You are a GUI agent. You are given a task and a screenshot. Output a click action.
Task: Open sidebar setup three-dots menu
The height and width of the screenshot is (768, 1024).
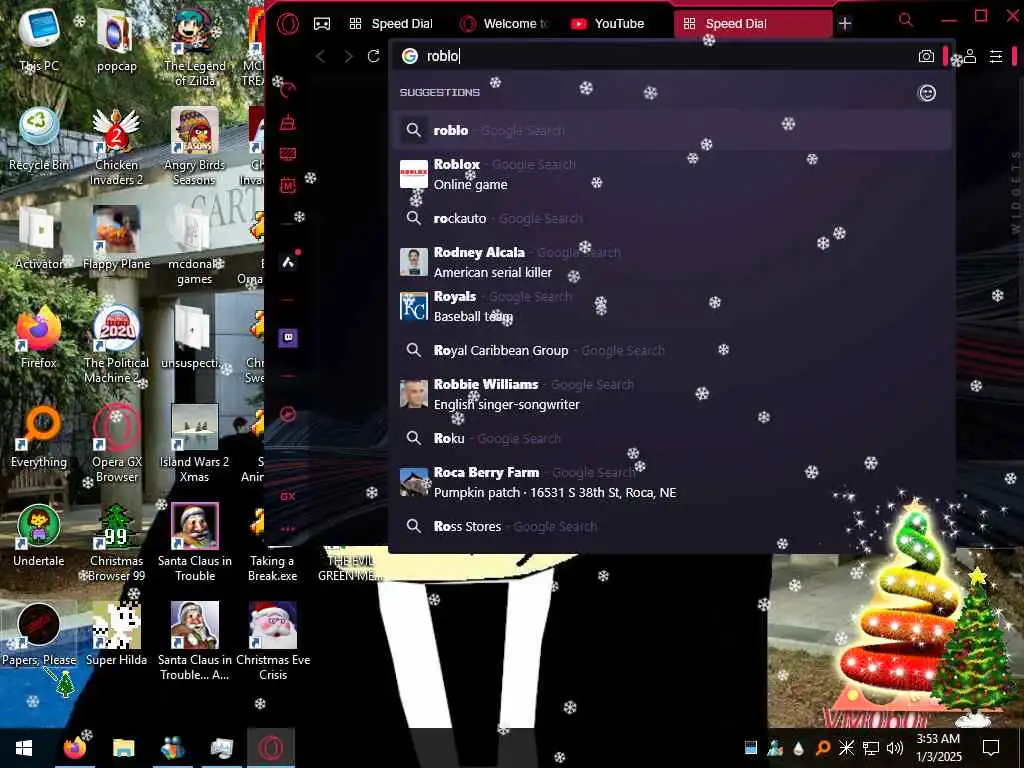pos(288,528)
